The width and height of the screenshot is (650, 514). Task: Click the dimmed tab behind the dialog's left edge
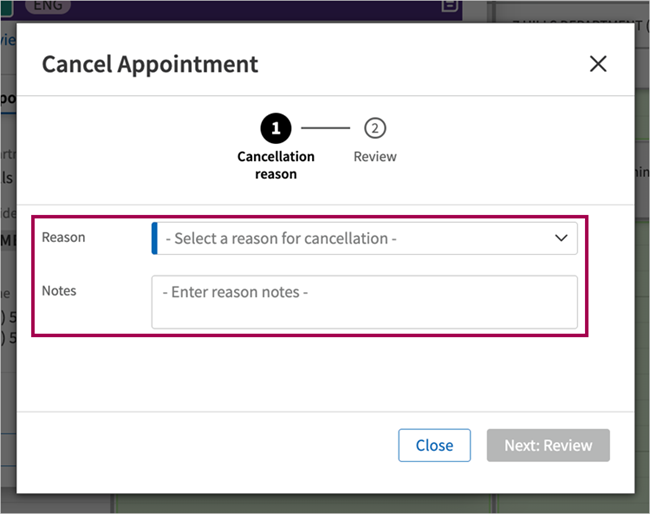[8, 100]
